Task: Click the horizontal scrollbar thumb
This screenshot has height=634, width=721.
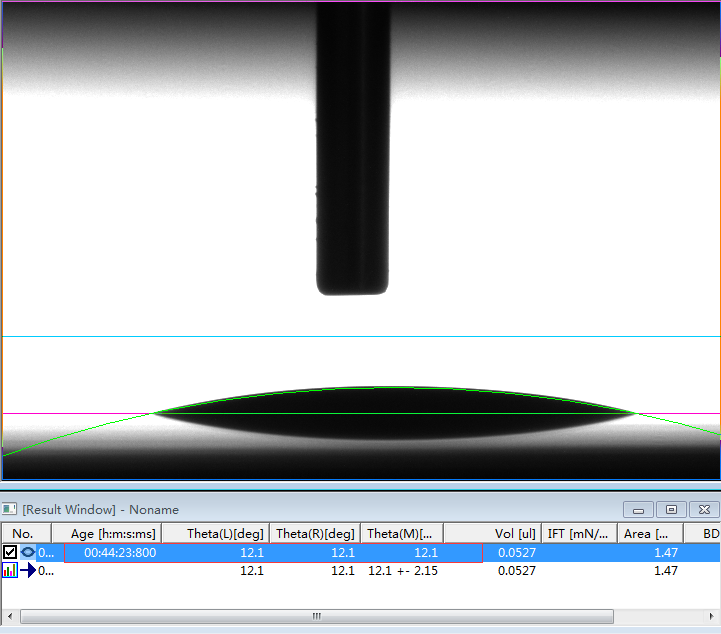Action: (x=317, y=616)
